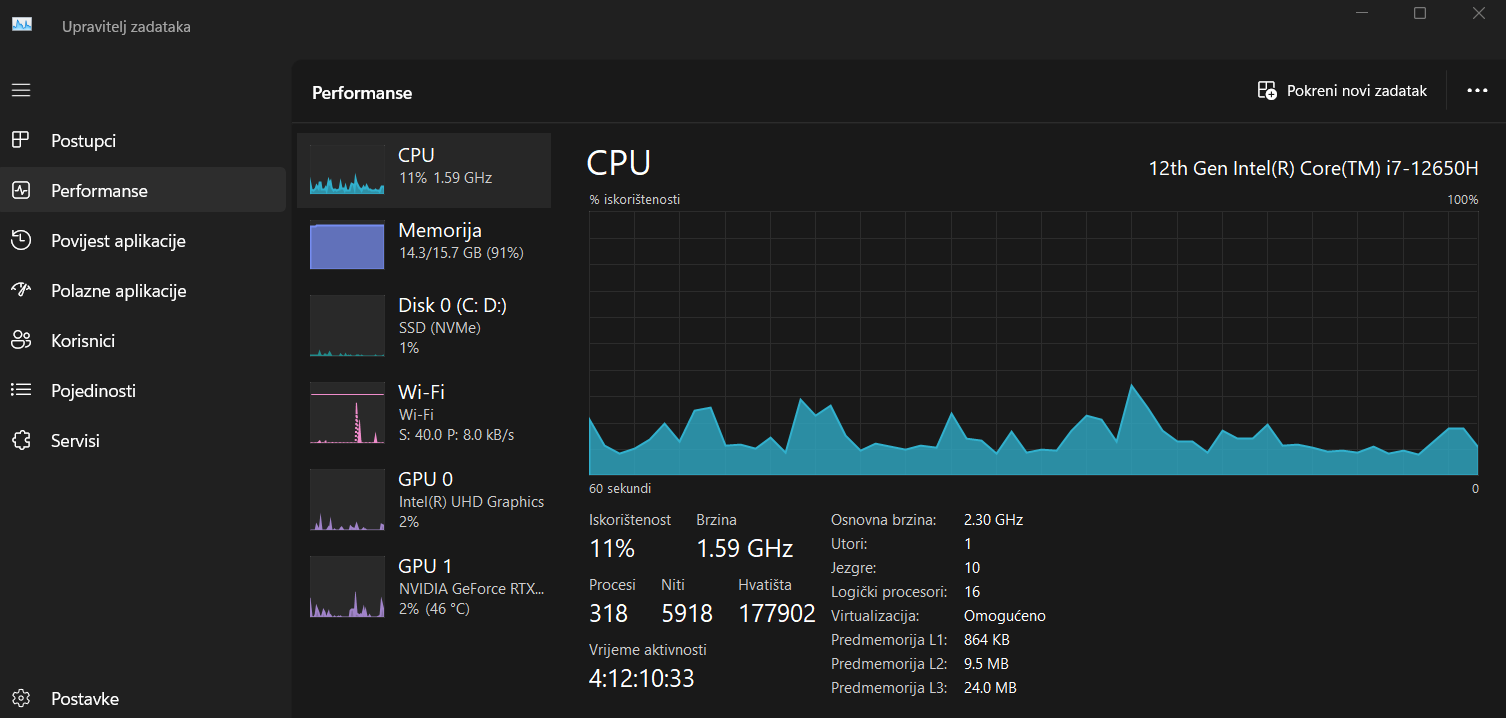Go to the Pojedinosti page
1506x718 pixels.
(x=143, y=390)
